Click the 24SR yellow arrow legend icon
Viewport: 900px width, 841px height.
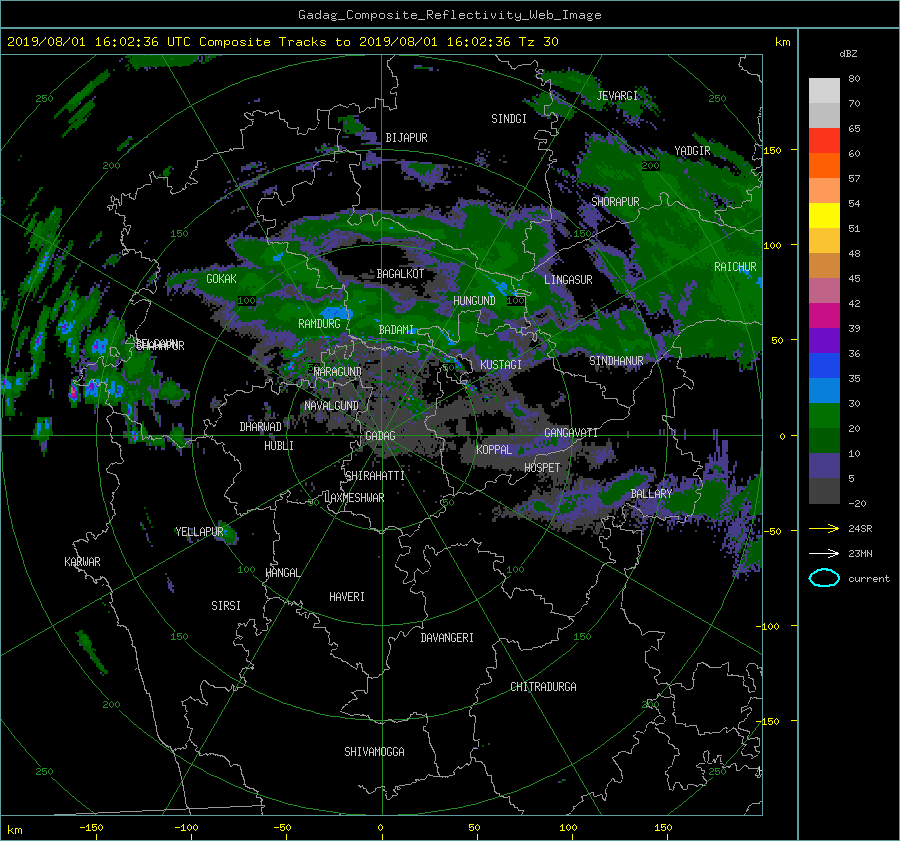coord(824,529)
